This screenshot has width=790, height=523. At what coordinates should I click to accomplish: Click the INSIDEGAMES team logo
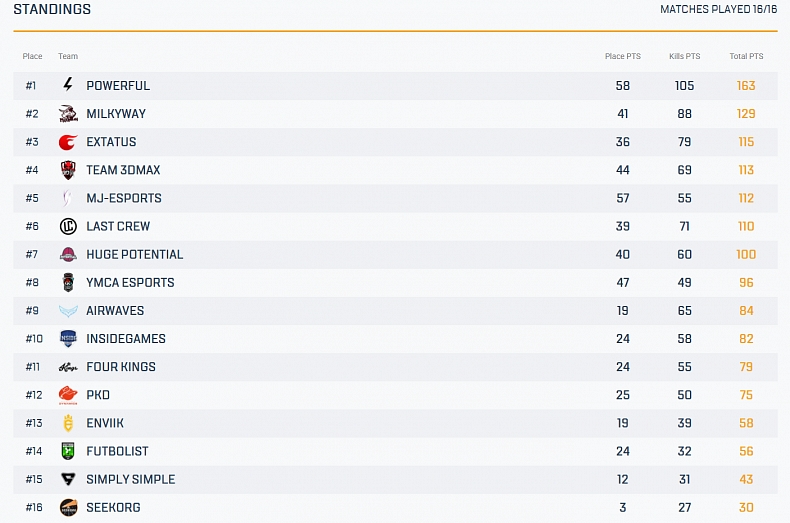pyautogui.click(x=68, y=339)
